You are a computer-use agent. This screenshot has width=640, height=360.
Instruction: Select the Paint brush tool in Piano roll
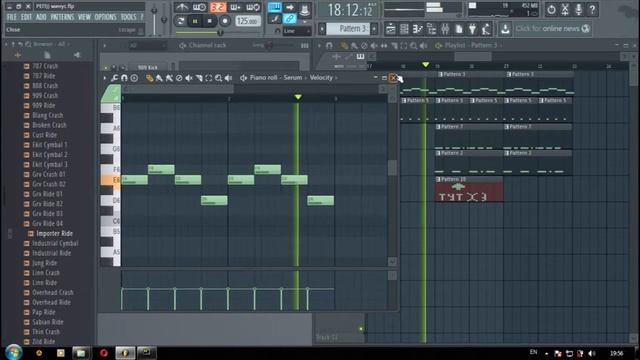click(x=159, y=78)
